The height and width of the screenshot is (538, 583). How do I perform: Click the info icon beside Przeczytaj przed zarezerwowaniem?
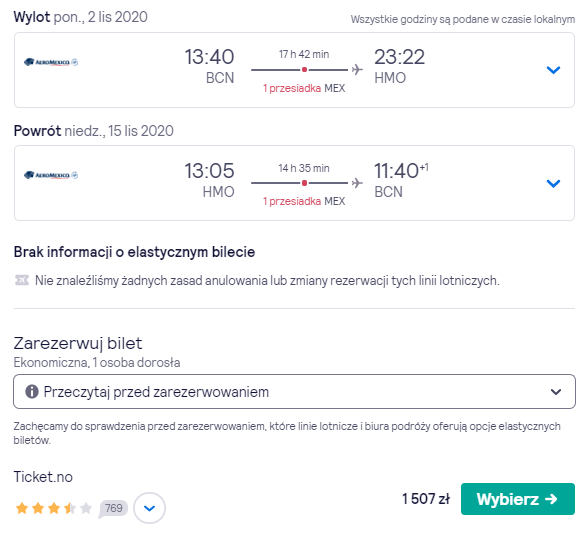[32, 392]
